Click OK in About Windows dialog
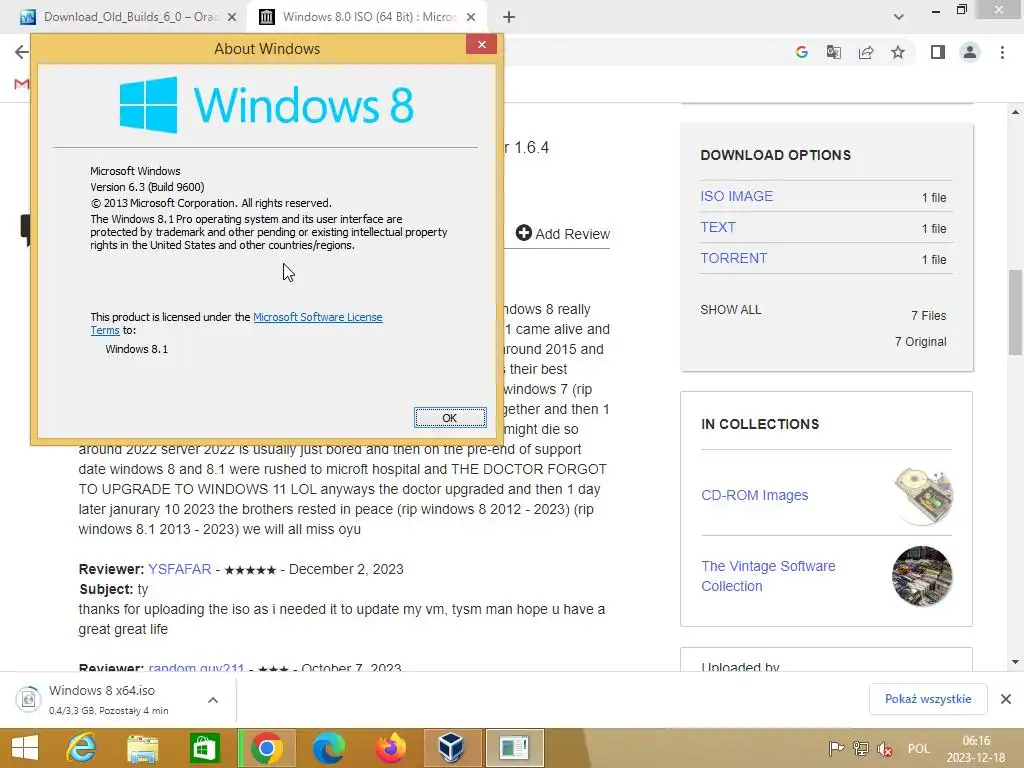 coord(450,418)
